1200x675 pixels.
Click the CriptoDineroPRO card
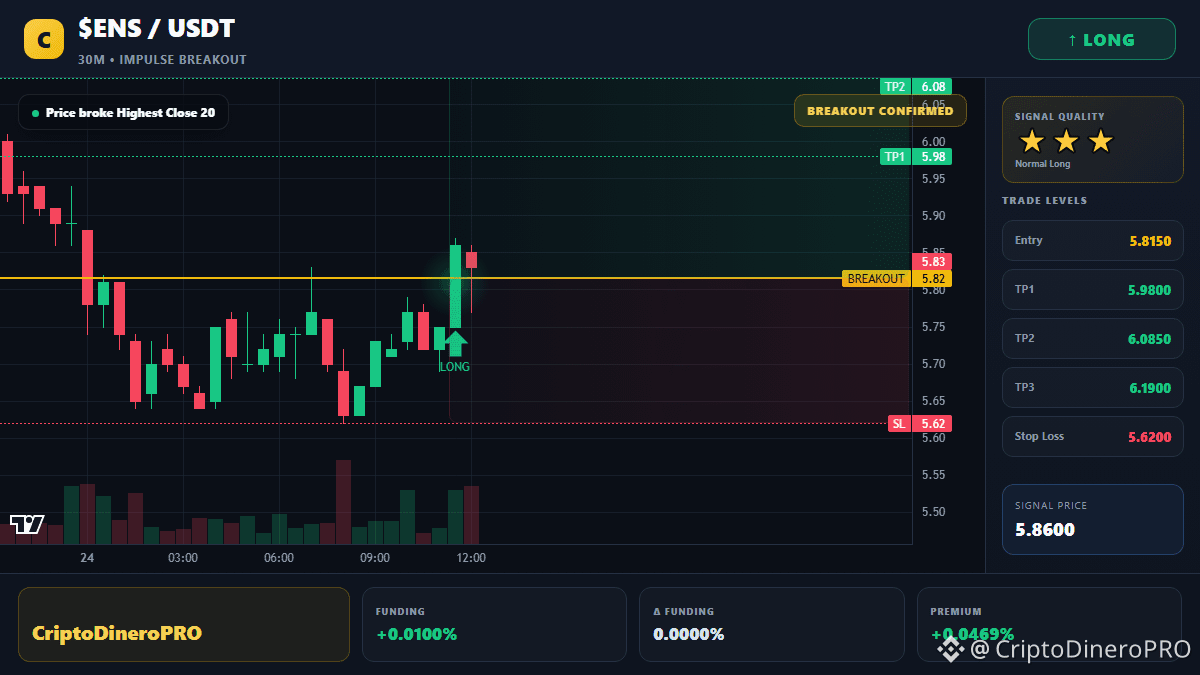coord(184,624)
